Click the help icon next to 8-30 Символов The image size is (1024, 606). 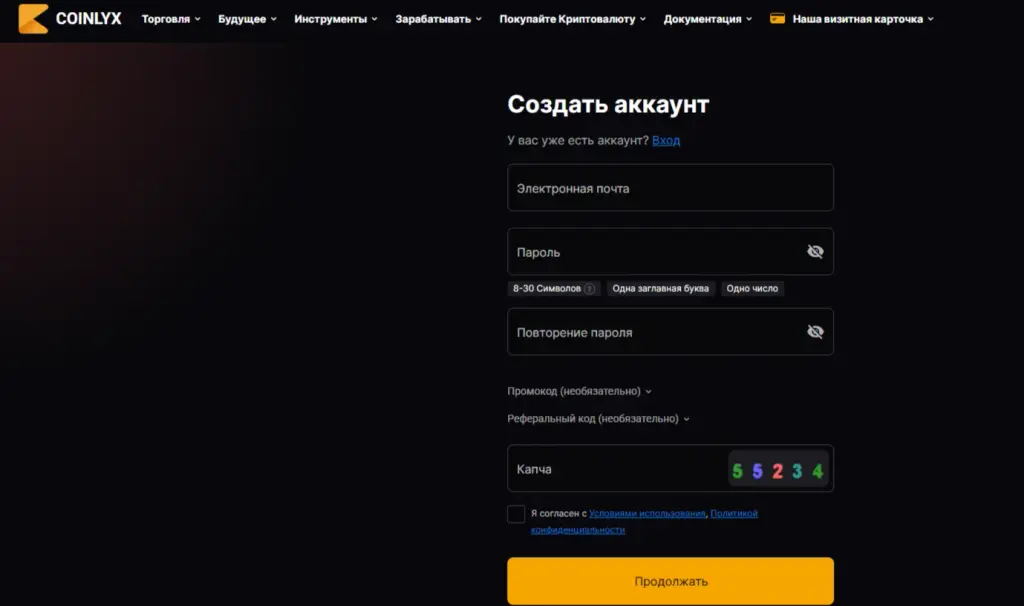tap(590, 289)
